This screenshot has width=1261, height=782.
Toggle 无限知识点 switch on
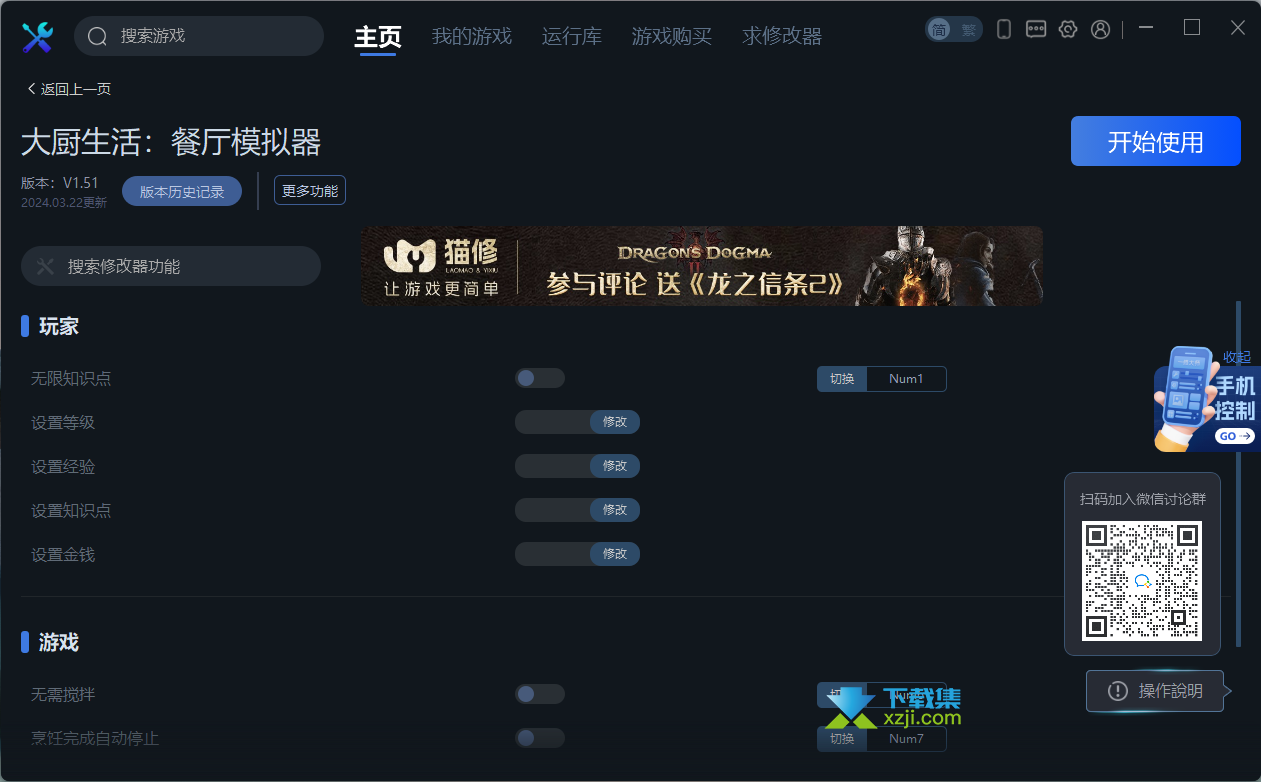tap(540, 378)
